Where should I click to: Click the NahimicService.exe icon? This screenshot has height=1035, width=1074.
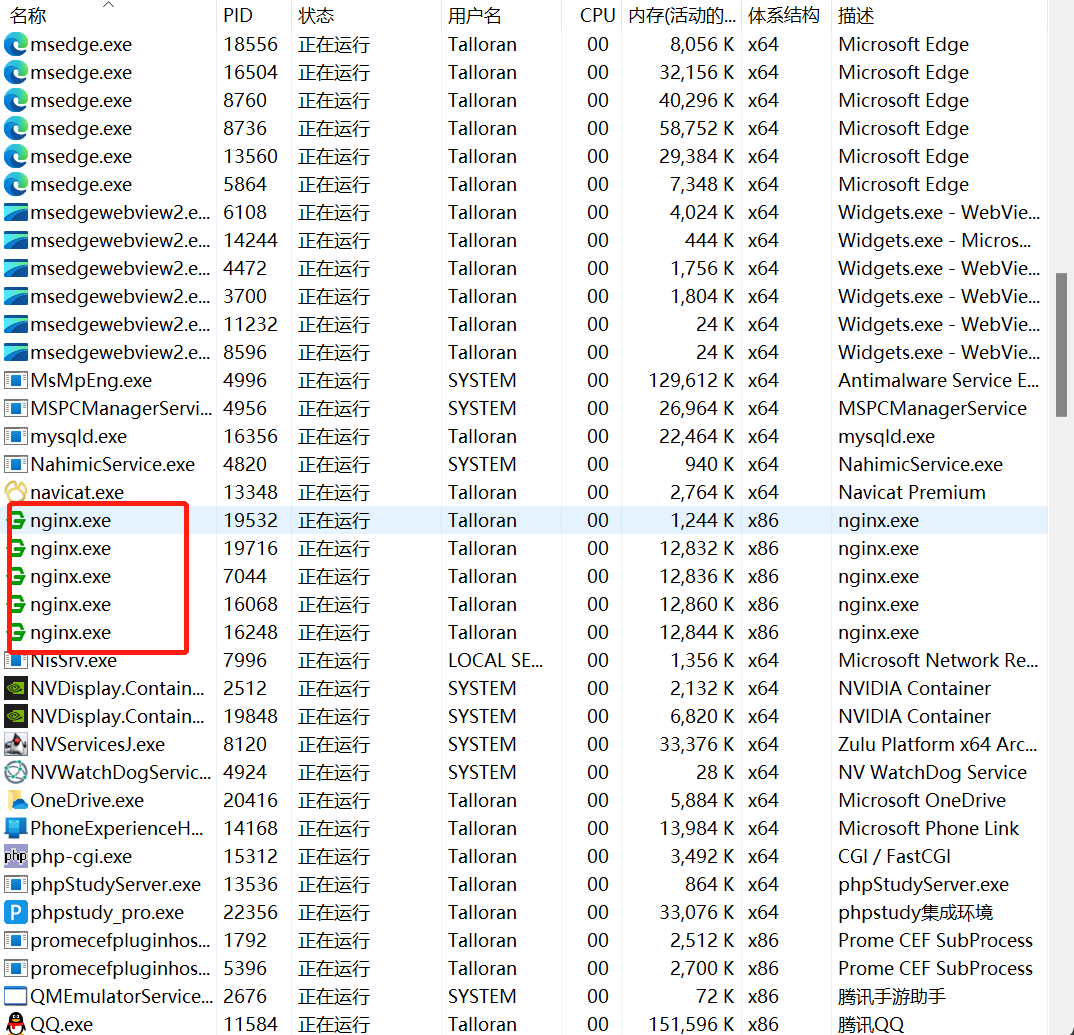[16, 464]
